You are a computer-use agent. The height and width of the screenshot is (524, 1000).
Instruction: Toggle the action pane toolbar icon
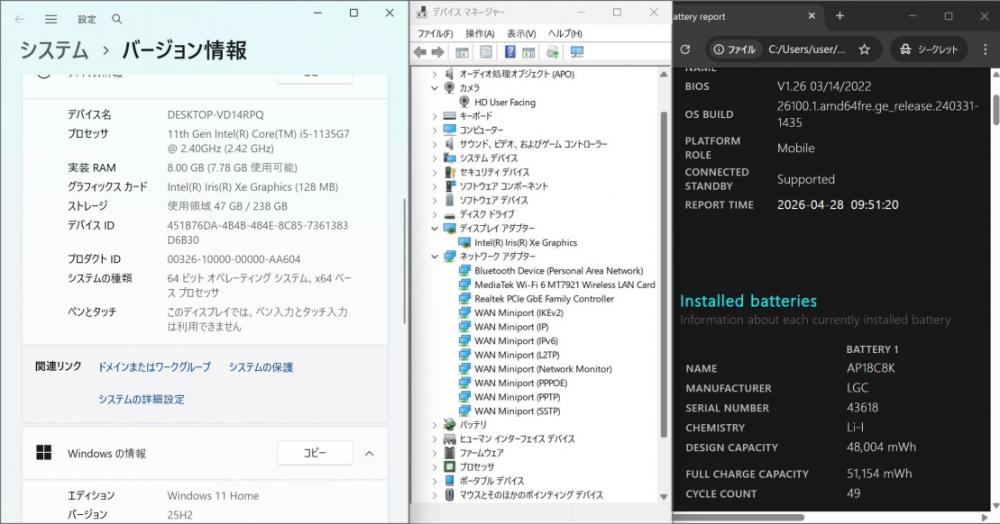(529, 52)
